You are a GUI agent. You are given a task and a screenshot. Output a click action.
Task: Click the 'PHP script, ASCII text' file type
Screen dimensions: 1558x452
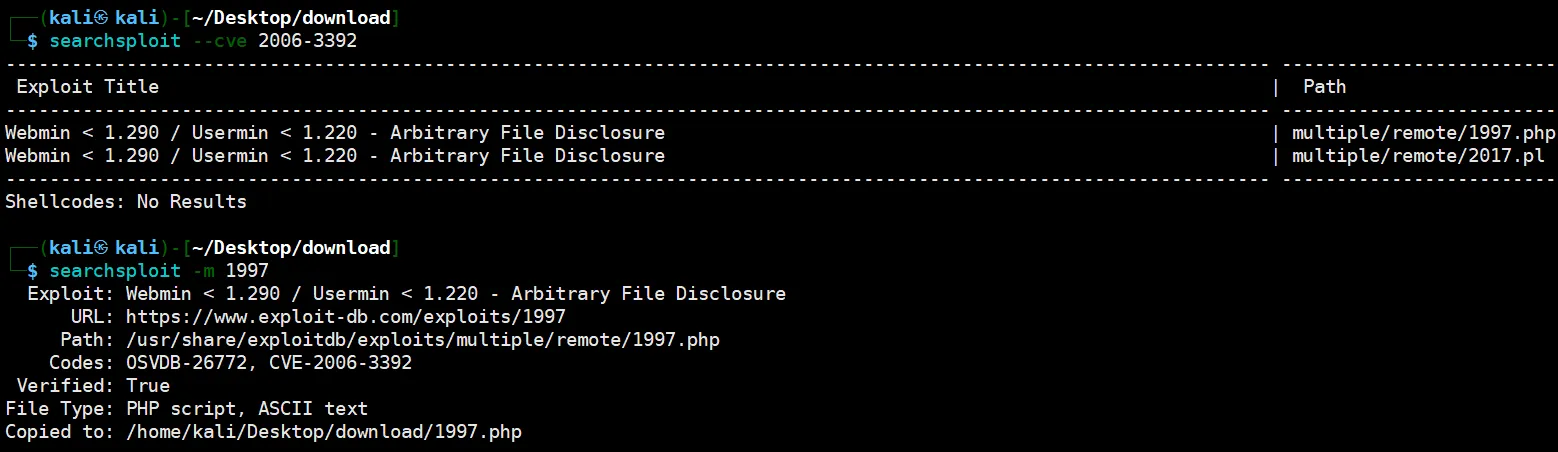(247, 409)
